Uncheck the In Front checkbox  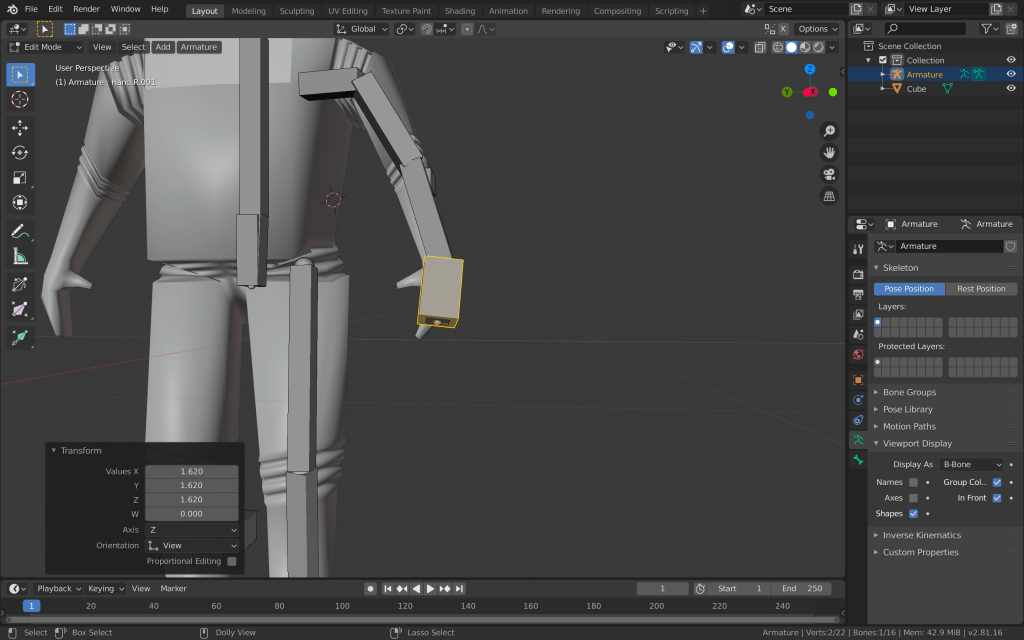pyautogui.click(x=997, y=498)
